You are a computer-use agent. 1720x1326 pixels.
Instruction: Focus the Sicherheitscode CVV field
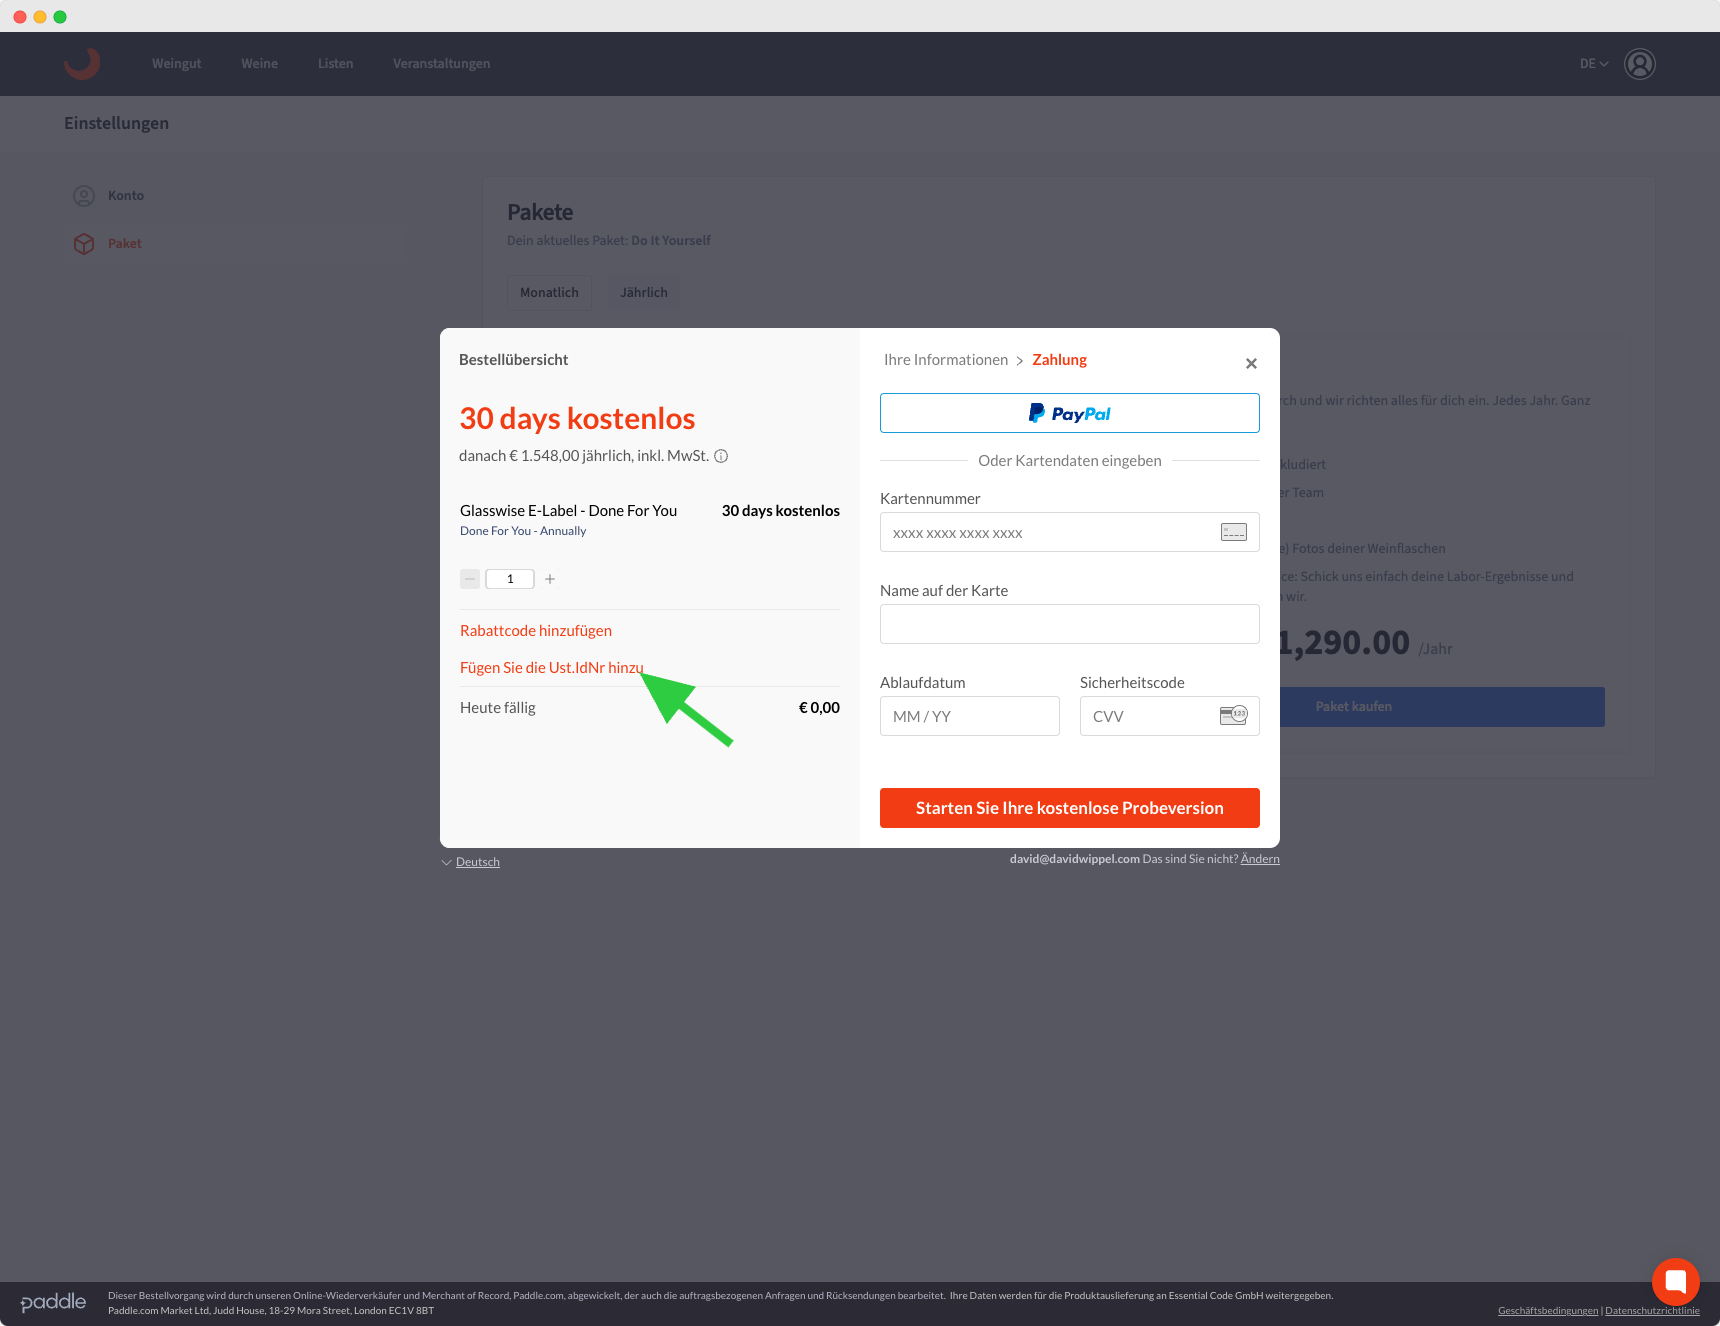pyautogui.click(x=1170, y=716)
